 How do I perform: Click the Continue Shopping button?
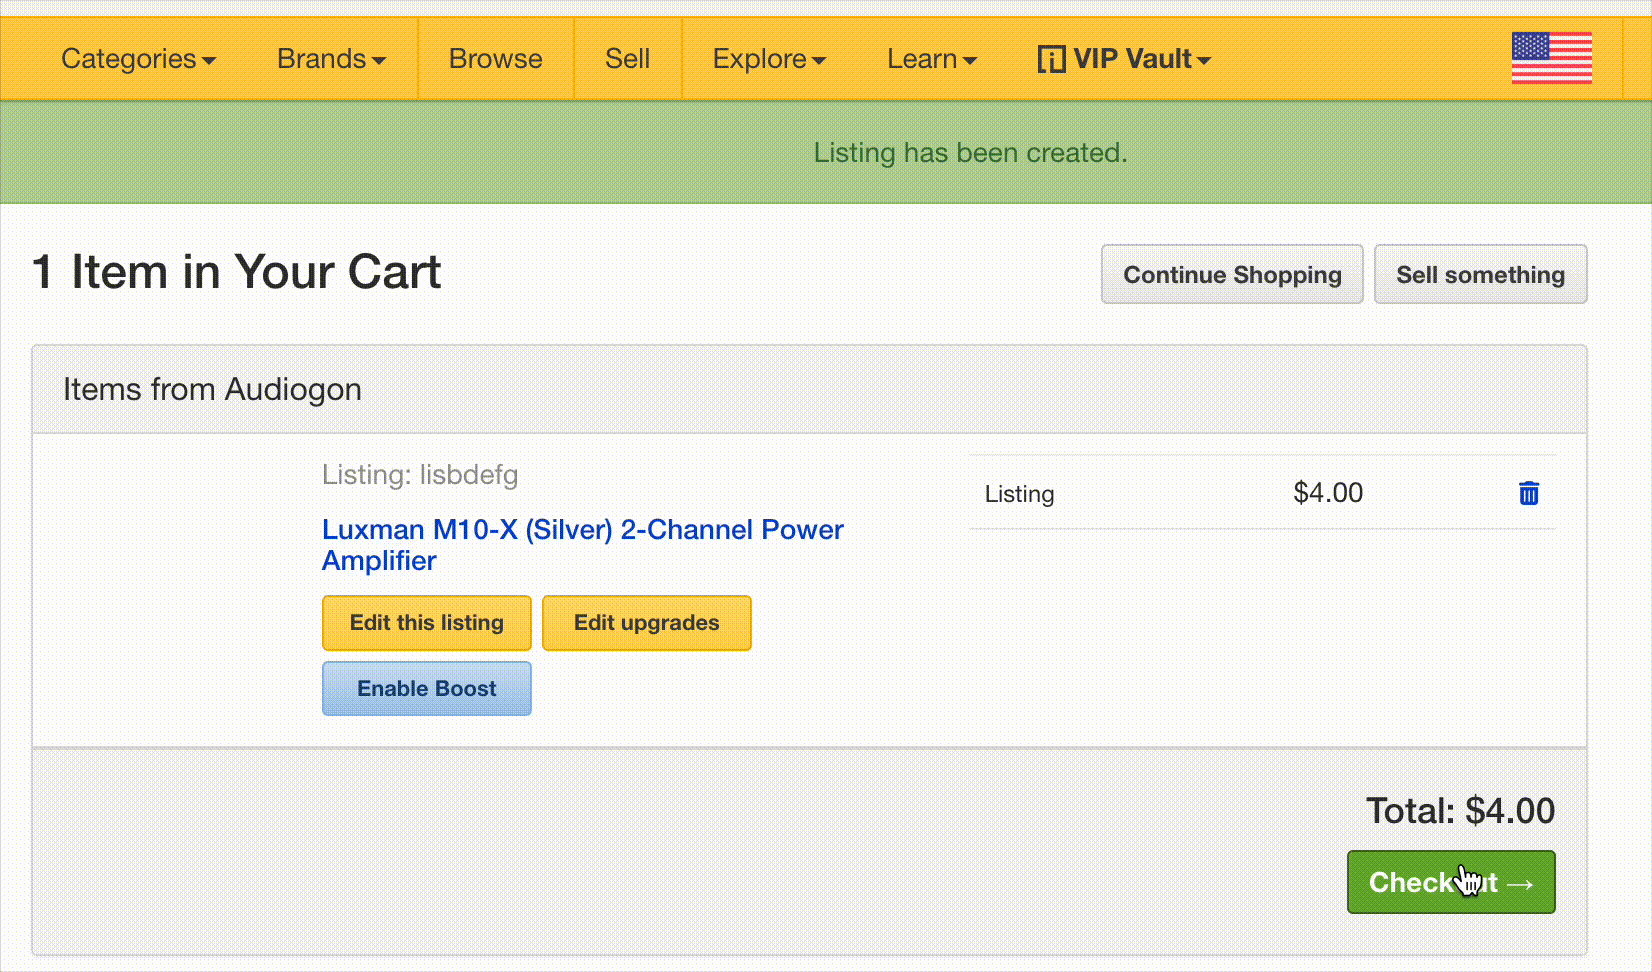[1232, 274]
